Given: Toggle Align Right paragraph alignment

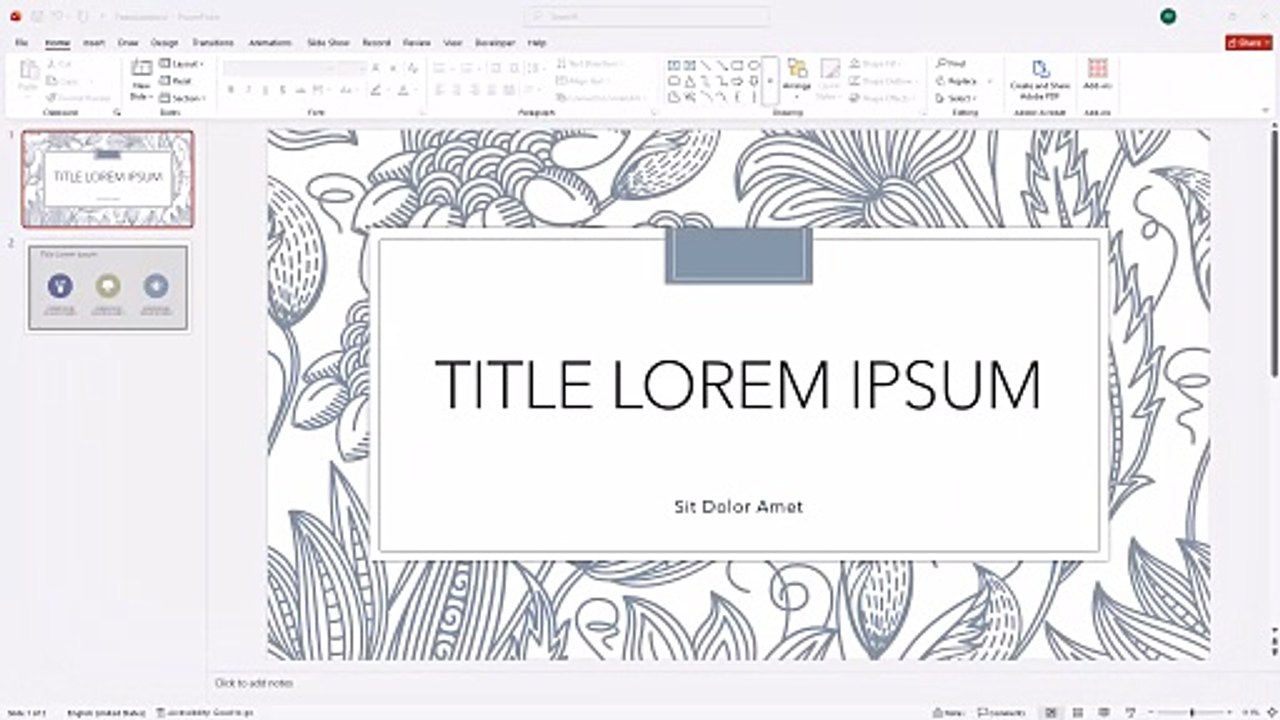Looking at the screenshot, I should click(x=475, y=90).
